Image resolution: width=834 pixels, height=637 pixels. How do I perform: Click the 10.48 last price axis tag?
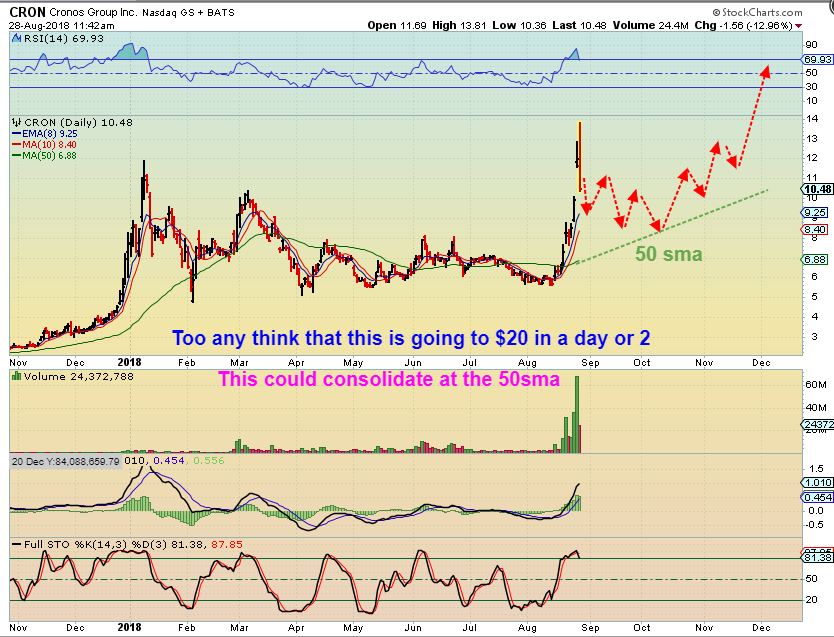pos(817,189)
